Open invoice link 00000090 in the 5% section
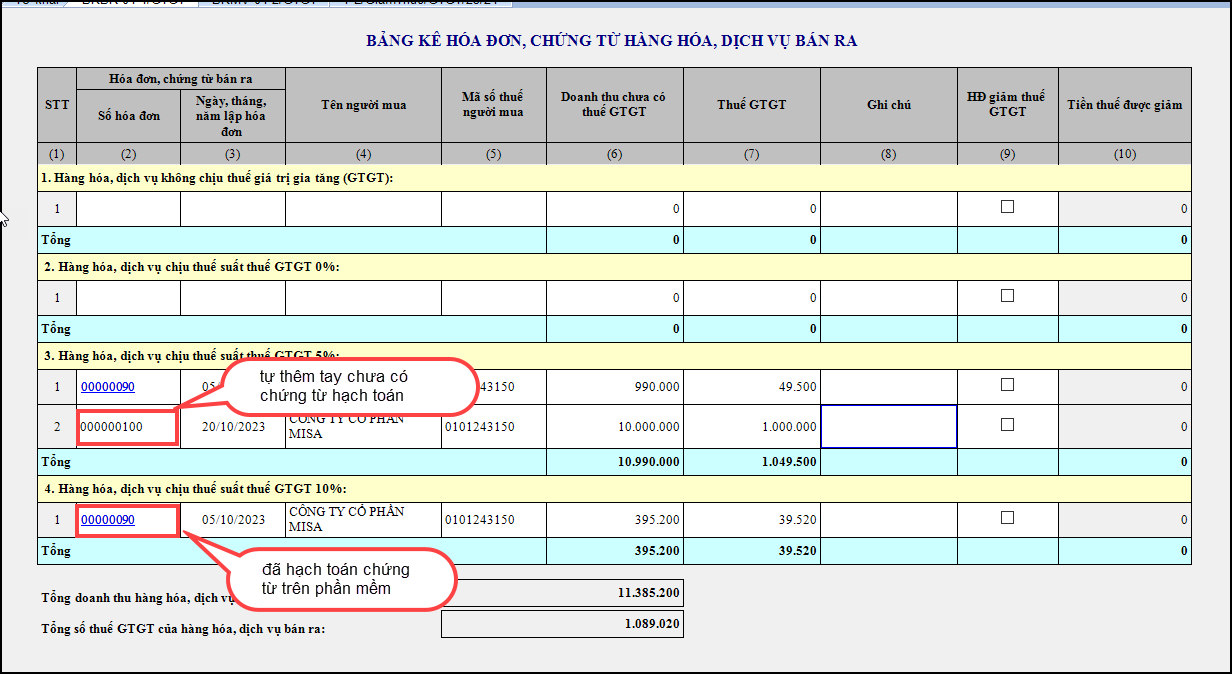 (x=107, y=387)
